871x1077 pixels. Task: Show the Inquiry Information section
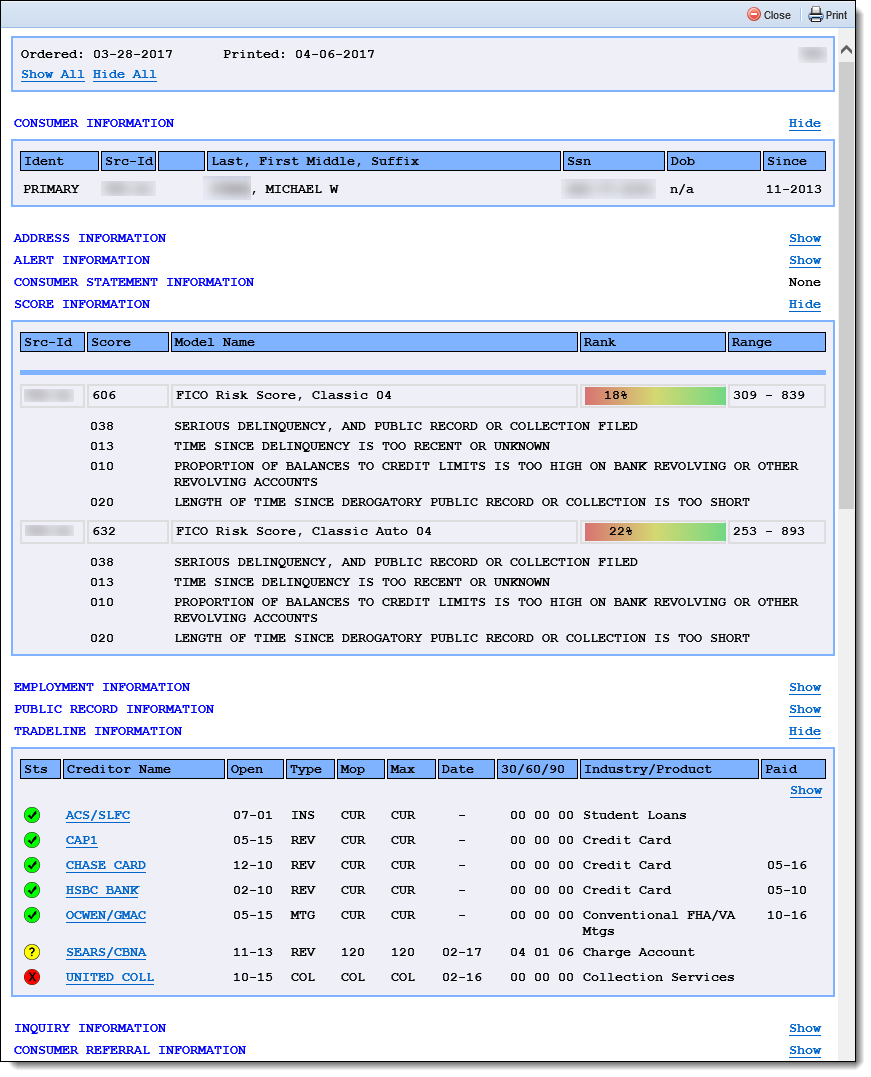[805, 1028]
